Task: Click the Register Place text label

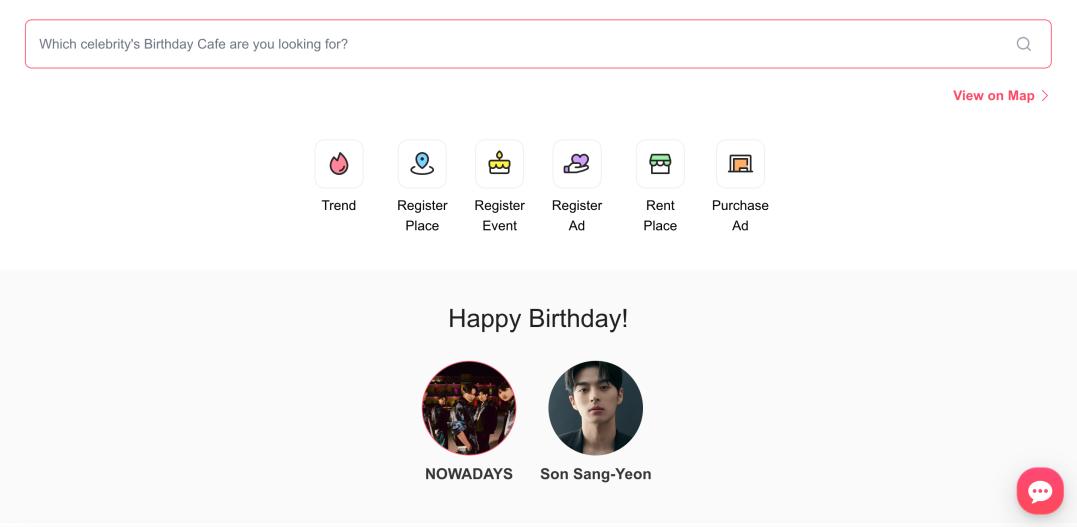Action: click(x=422, y=215)
